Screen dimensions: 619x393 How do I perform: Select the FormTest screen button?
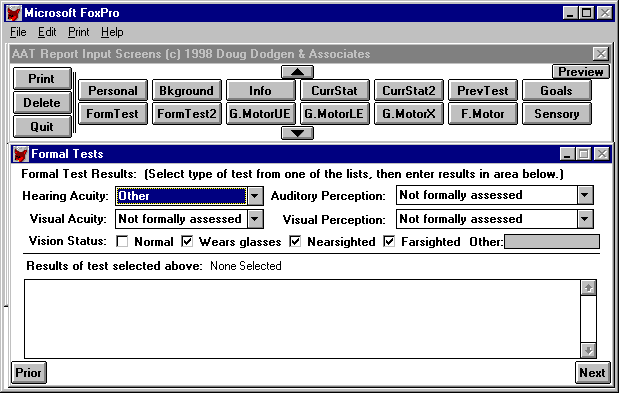click(x=113, y=114)
